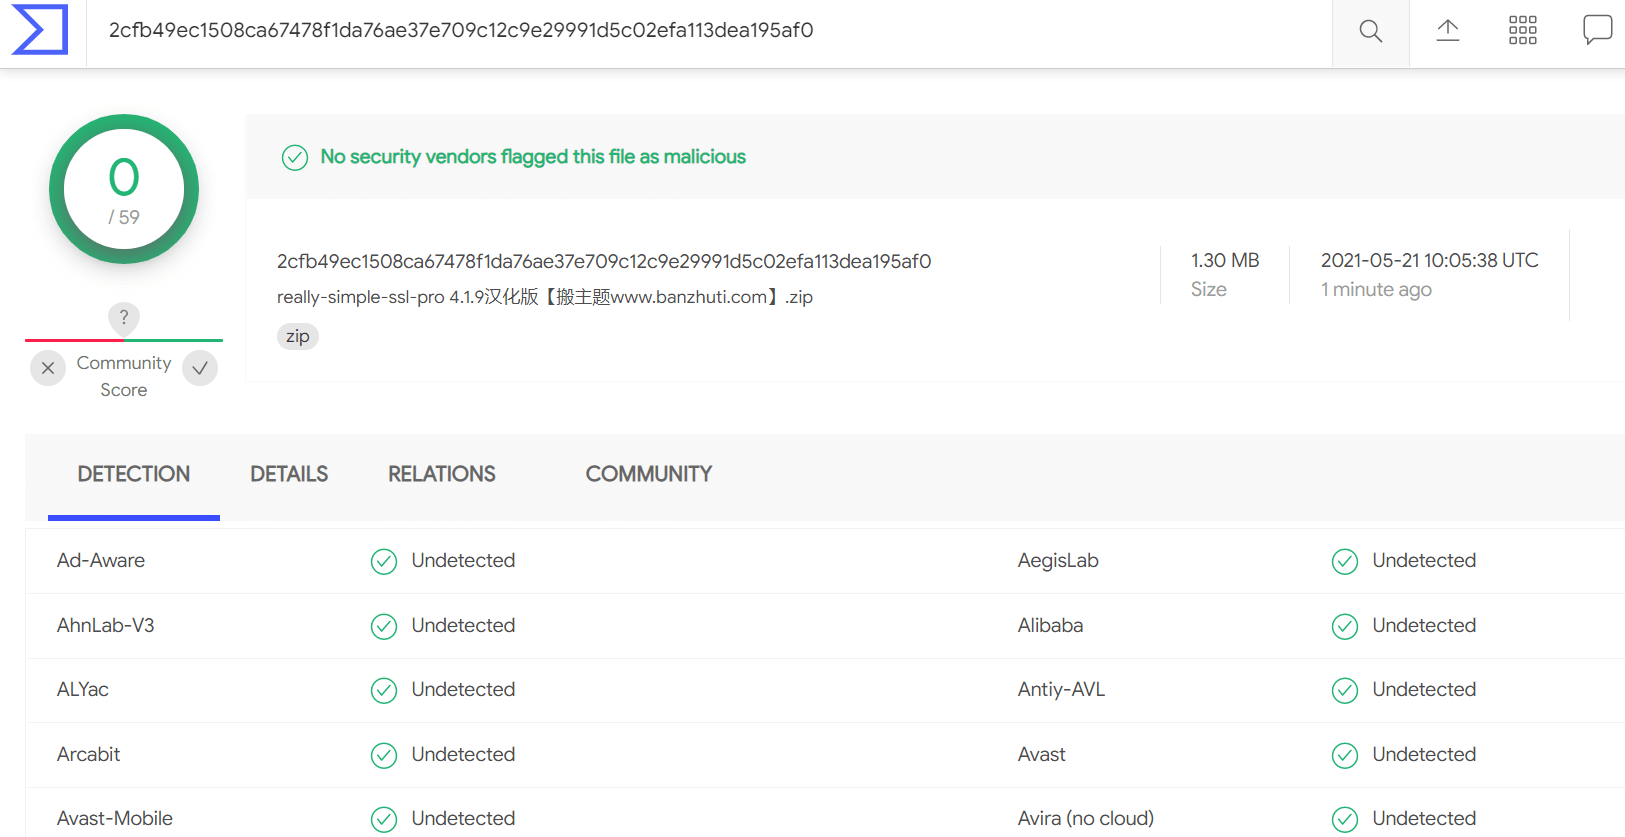This screenshot has height=837, width=1625.
Task: Open the comments chat bubble icon
Action: [x=1597, y=30]
